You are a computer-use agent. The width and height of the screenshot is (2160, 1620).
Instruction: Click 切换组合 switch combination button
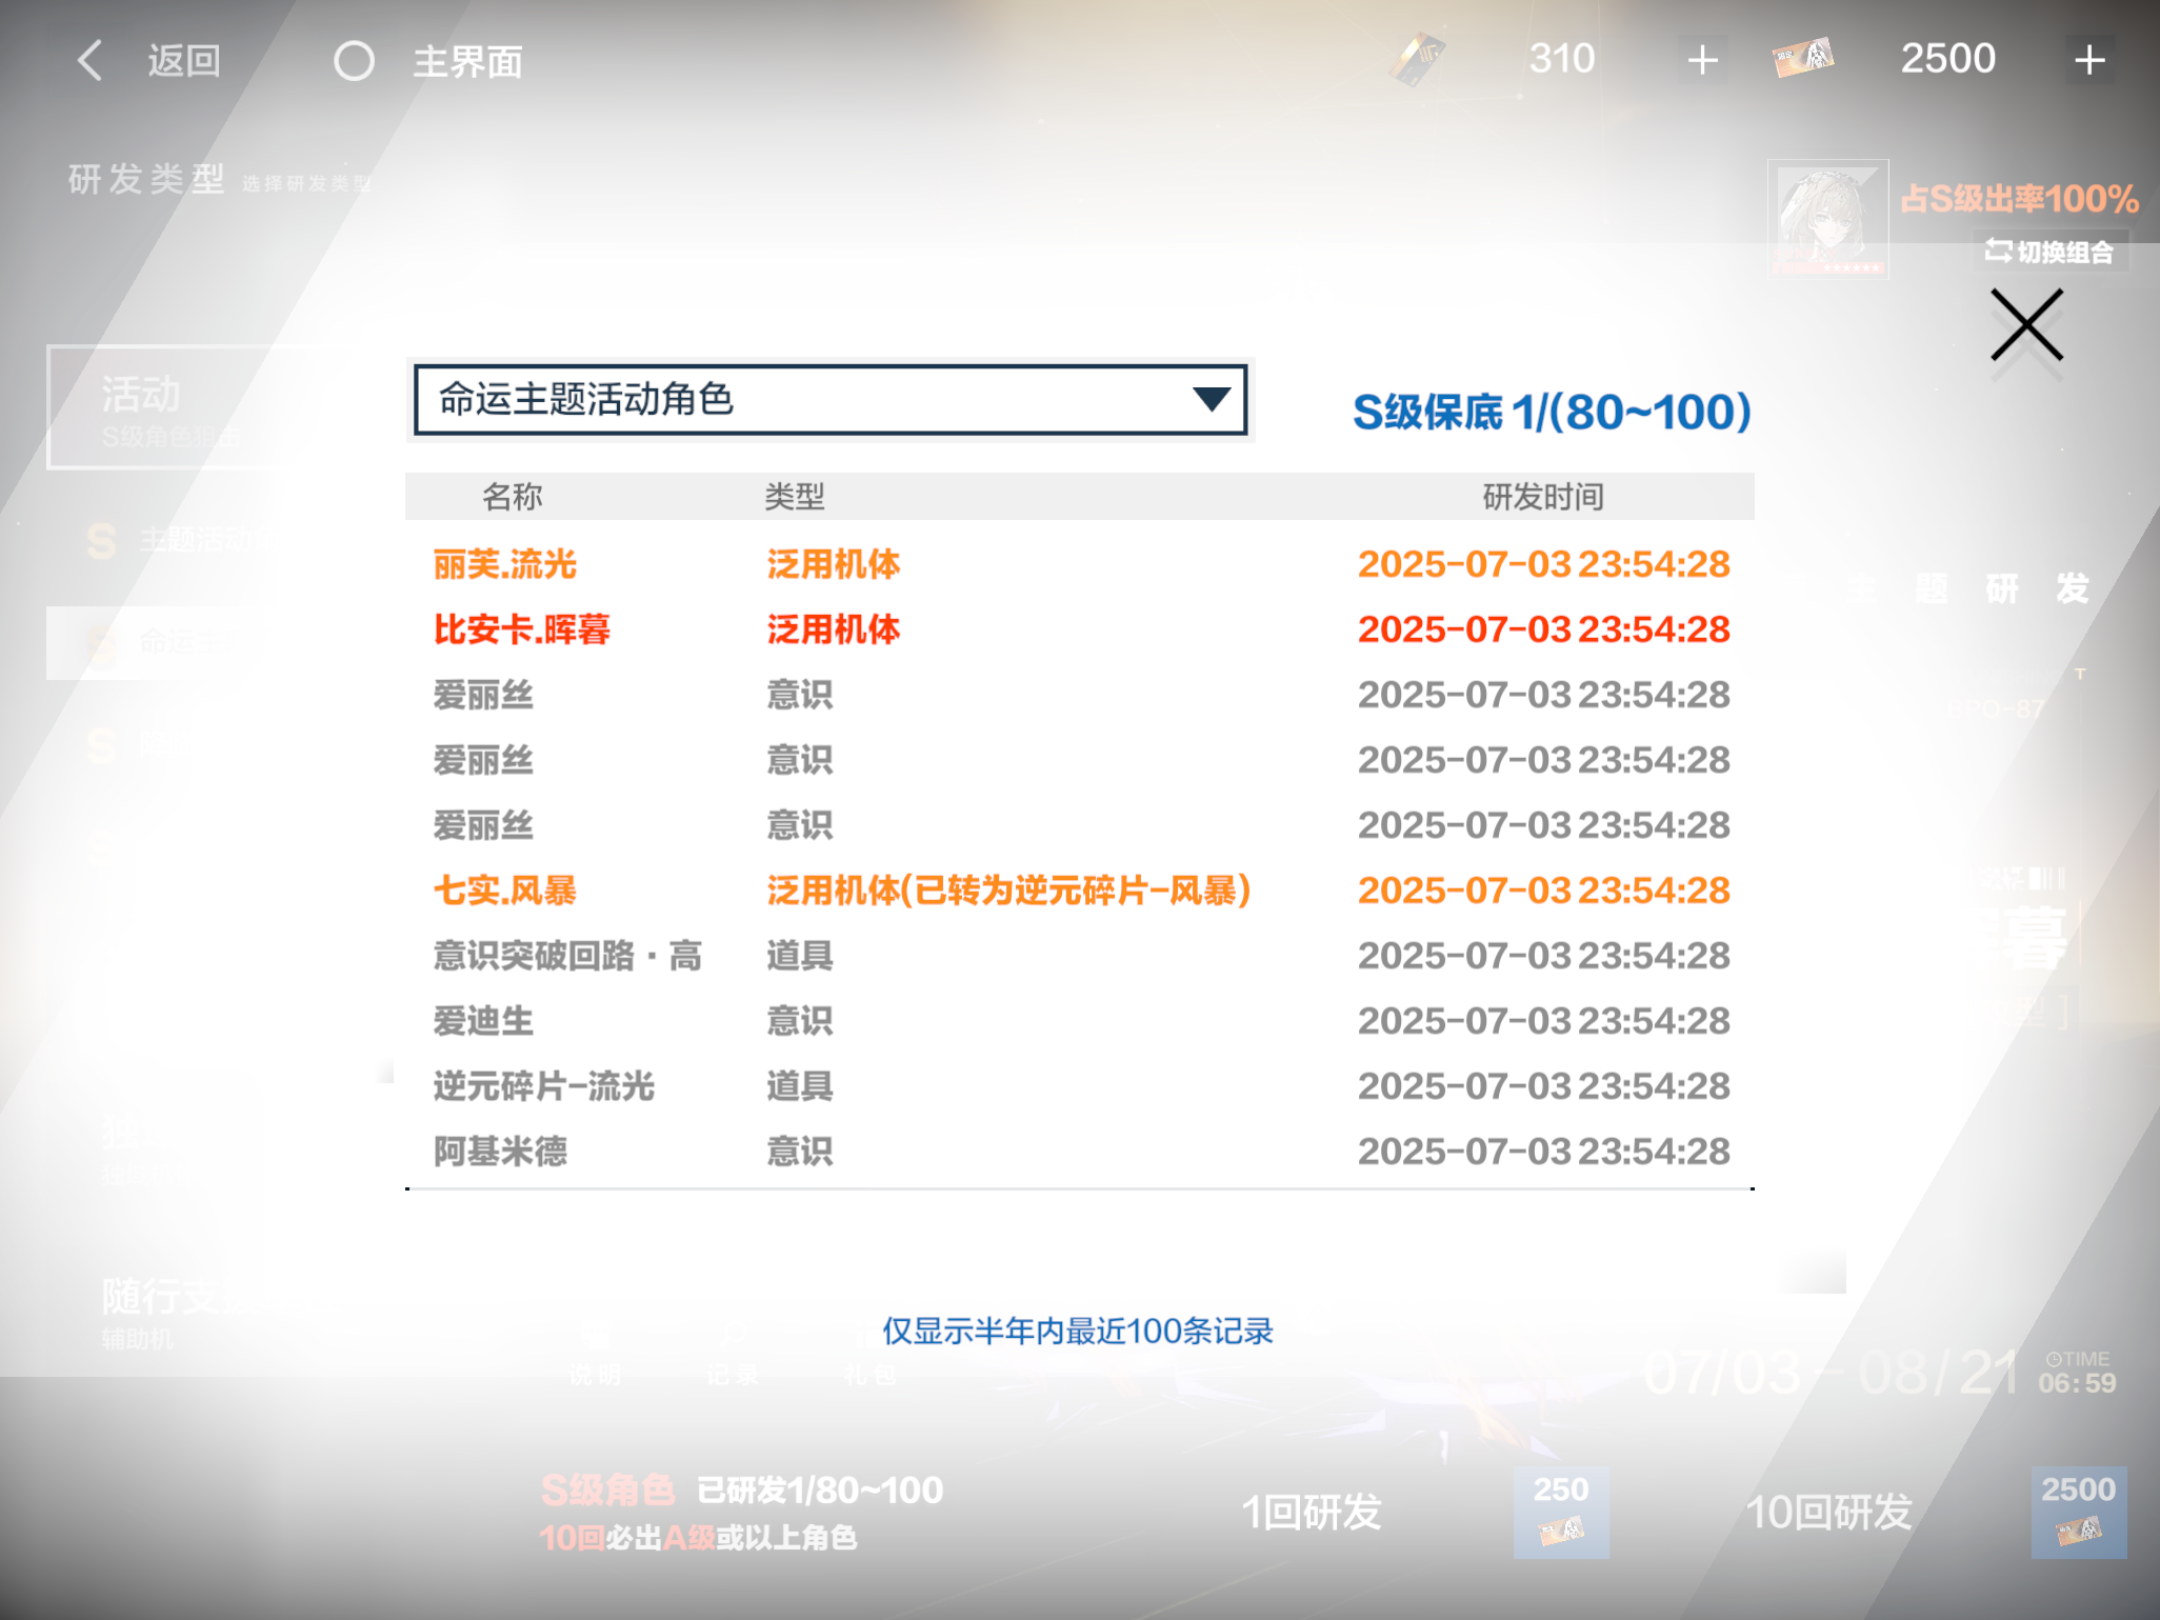point(2050,252)
